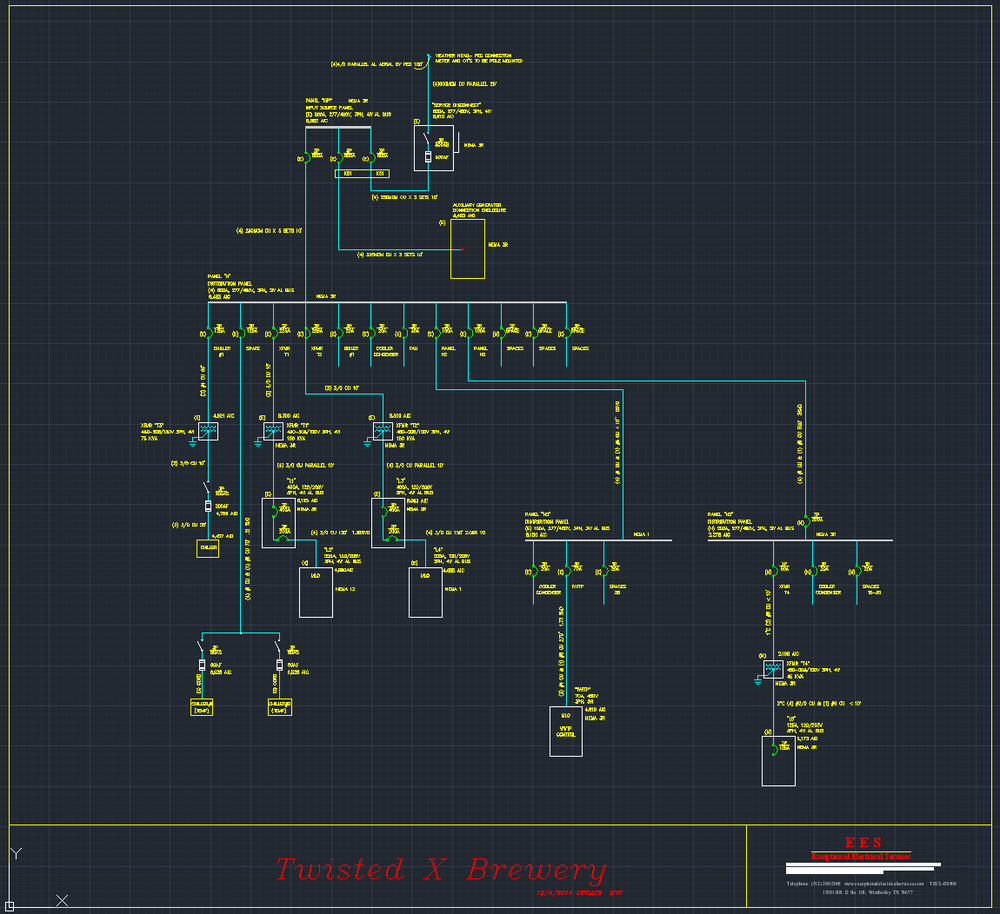This screenshot has width=1000, height=914.
Task: Select the switch blade inside the service disconnect
Action: click(427, 140)
